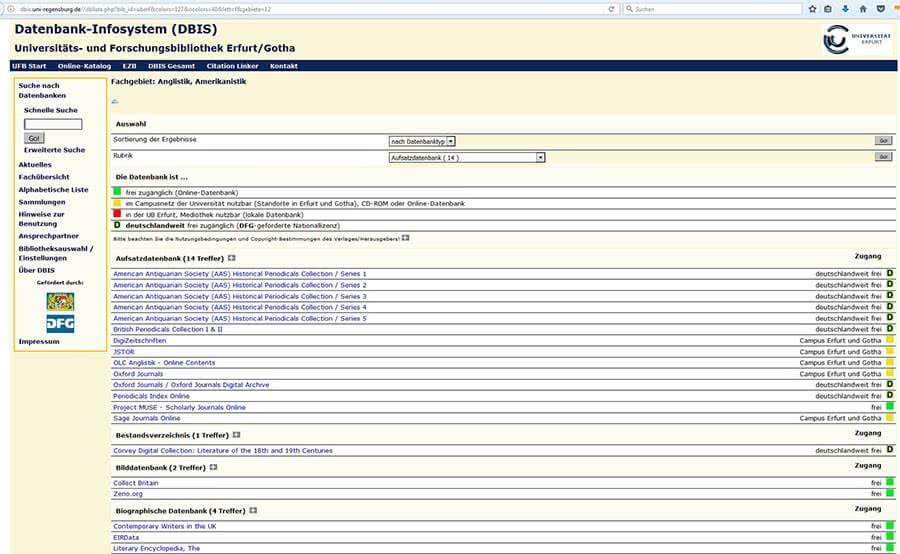This screenshot has height=554, width=900.
Task: Open Kontakt in navigation bar
Action: pos(284,66)
